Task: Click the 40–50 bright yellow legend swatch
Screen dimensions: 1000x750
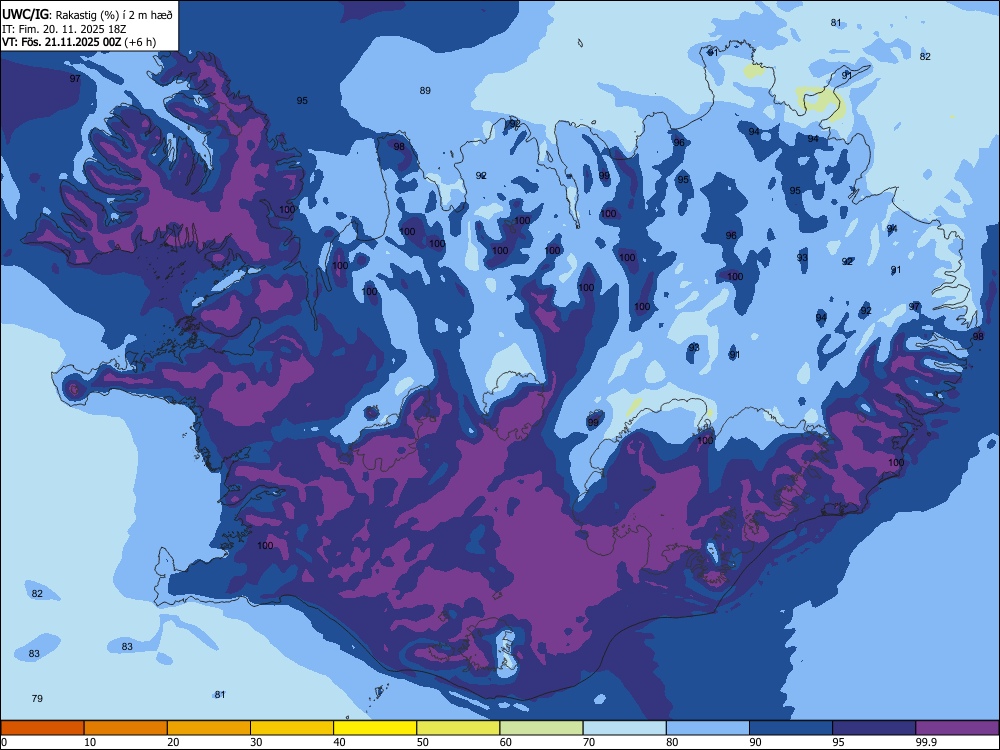Action: click(375, 728)
